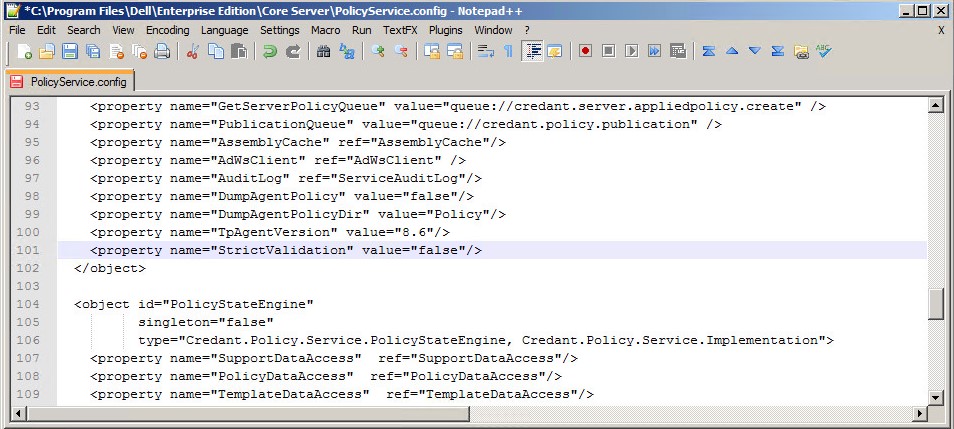Run macro multiple times icon
The width and height of the screenshot is (954, 429).
coord(655,52)
